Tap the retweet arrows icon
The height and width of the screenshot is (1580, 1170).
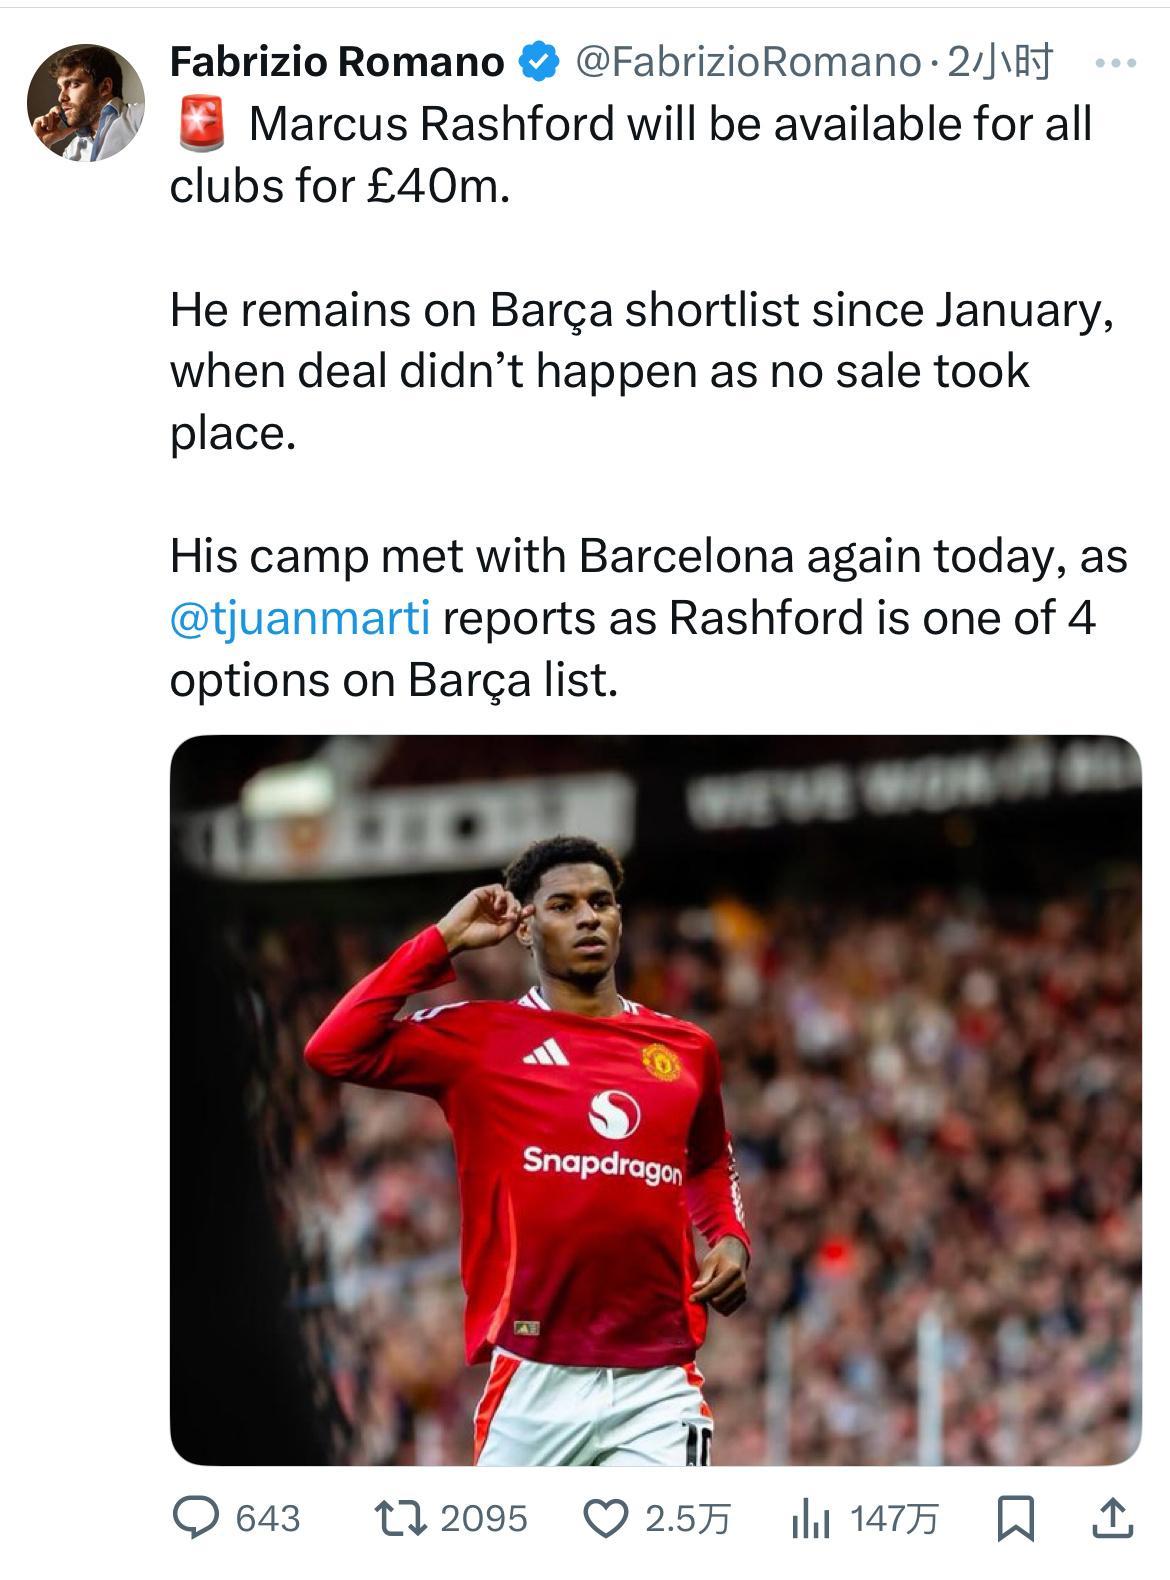(x=399, y=1518)
